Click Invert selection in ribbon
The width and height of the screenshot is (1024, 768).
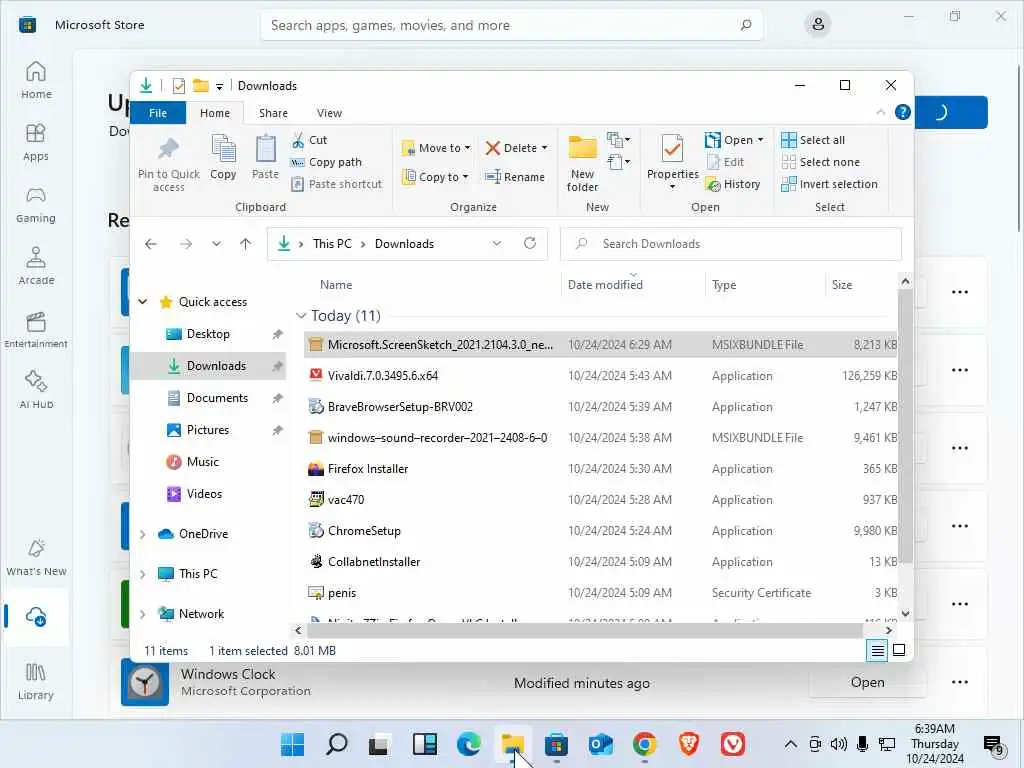pyautogui.click(x=829, y=184)
